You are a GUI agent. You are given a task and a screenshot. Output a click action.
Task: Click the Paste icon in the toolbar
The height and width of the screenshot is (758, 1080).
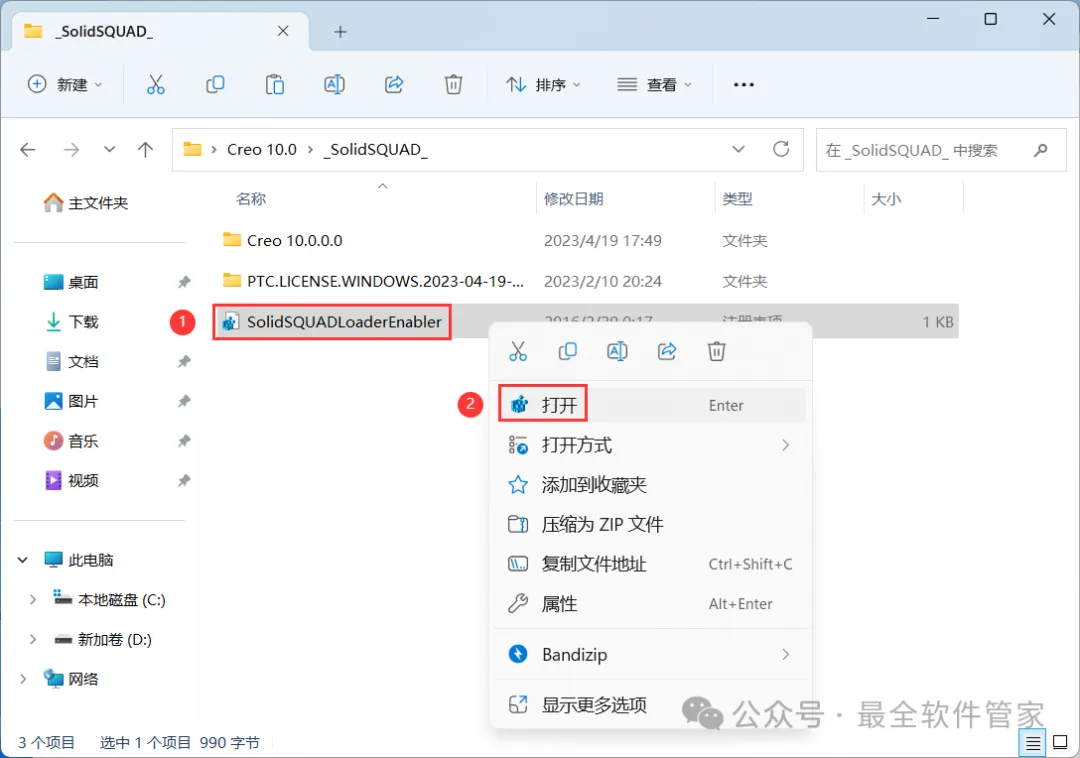[x=275, y=85]
